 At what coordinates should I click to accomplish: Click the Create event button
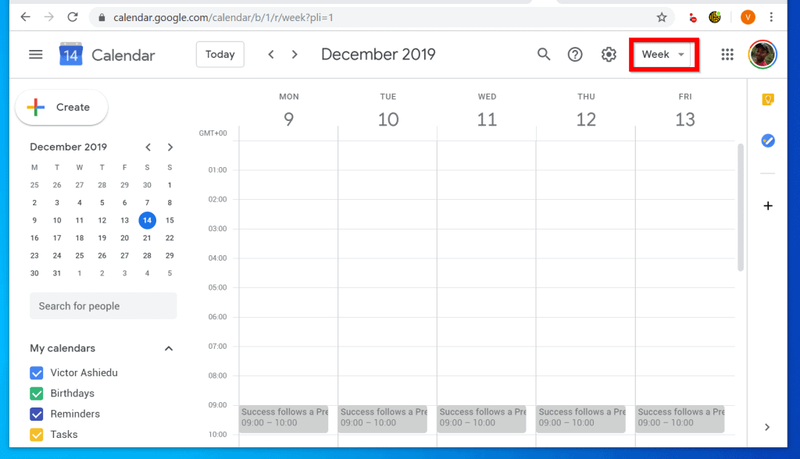point(62,107)
